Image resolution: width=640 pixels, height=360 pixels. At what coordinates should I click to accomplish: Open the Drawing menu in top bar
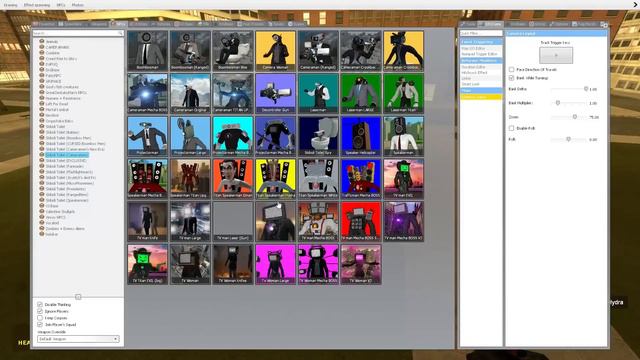tap(10, 5)
